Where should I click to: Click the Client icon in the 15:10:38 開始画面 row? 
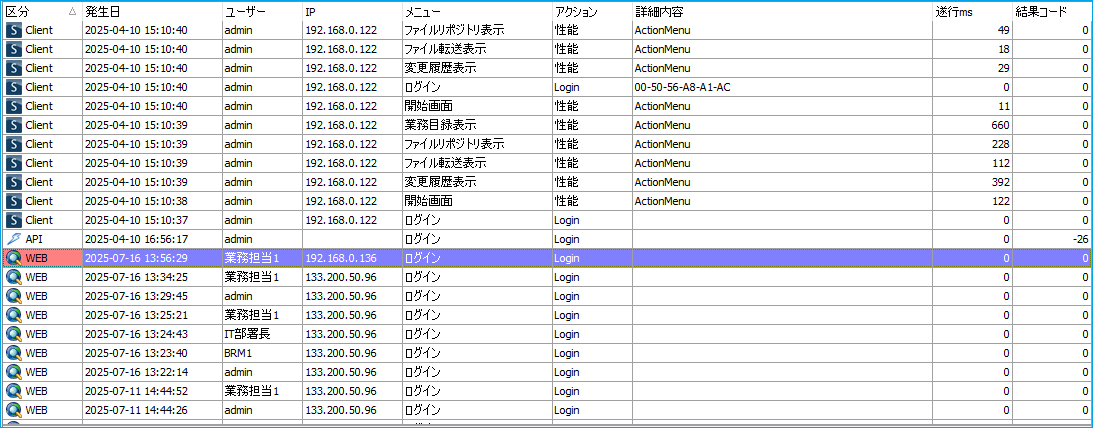pos(13,201)
